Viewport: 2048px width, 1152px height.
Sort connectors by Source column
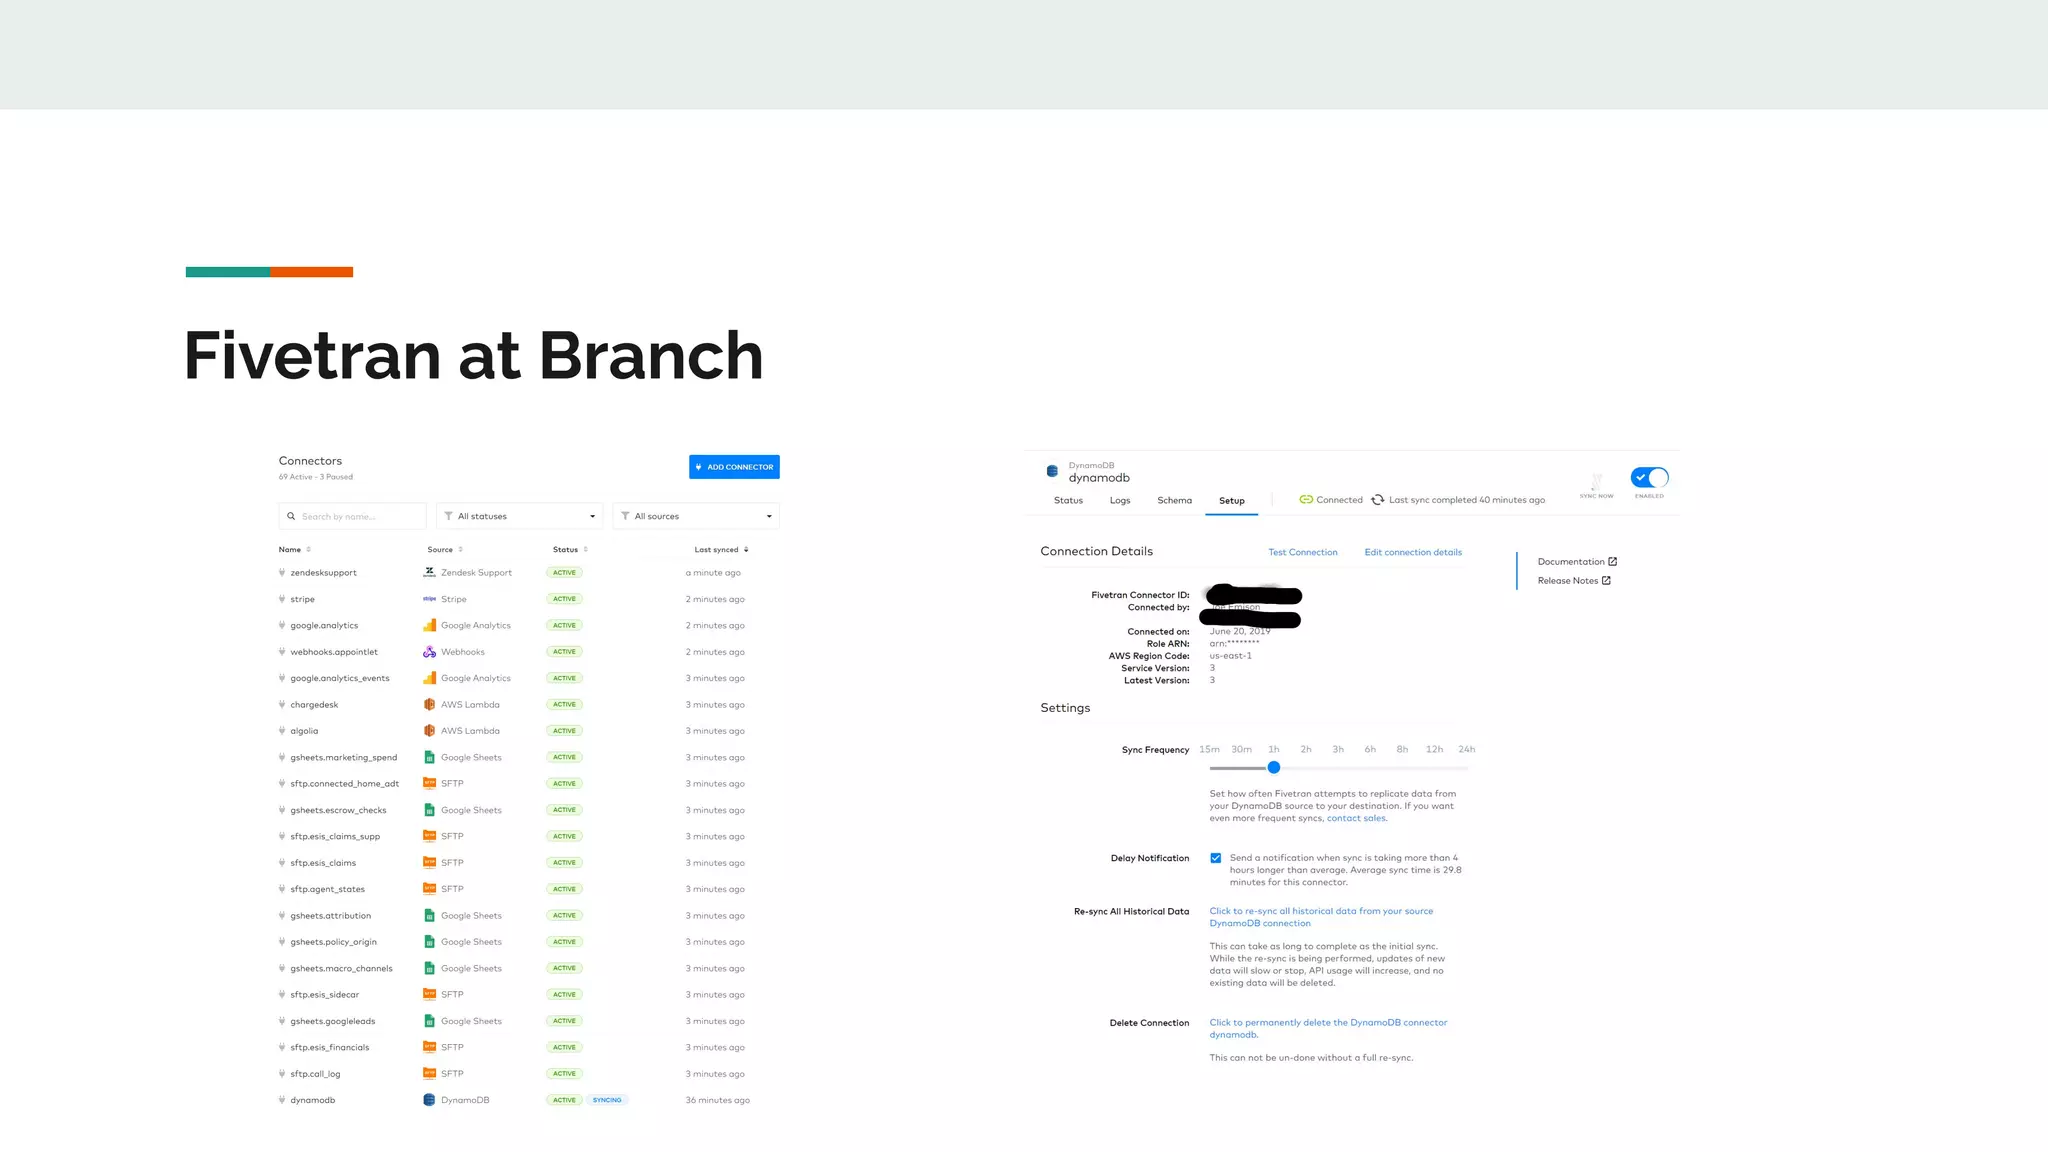pyautogui.click(x=445, y=549)
